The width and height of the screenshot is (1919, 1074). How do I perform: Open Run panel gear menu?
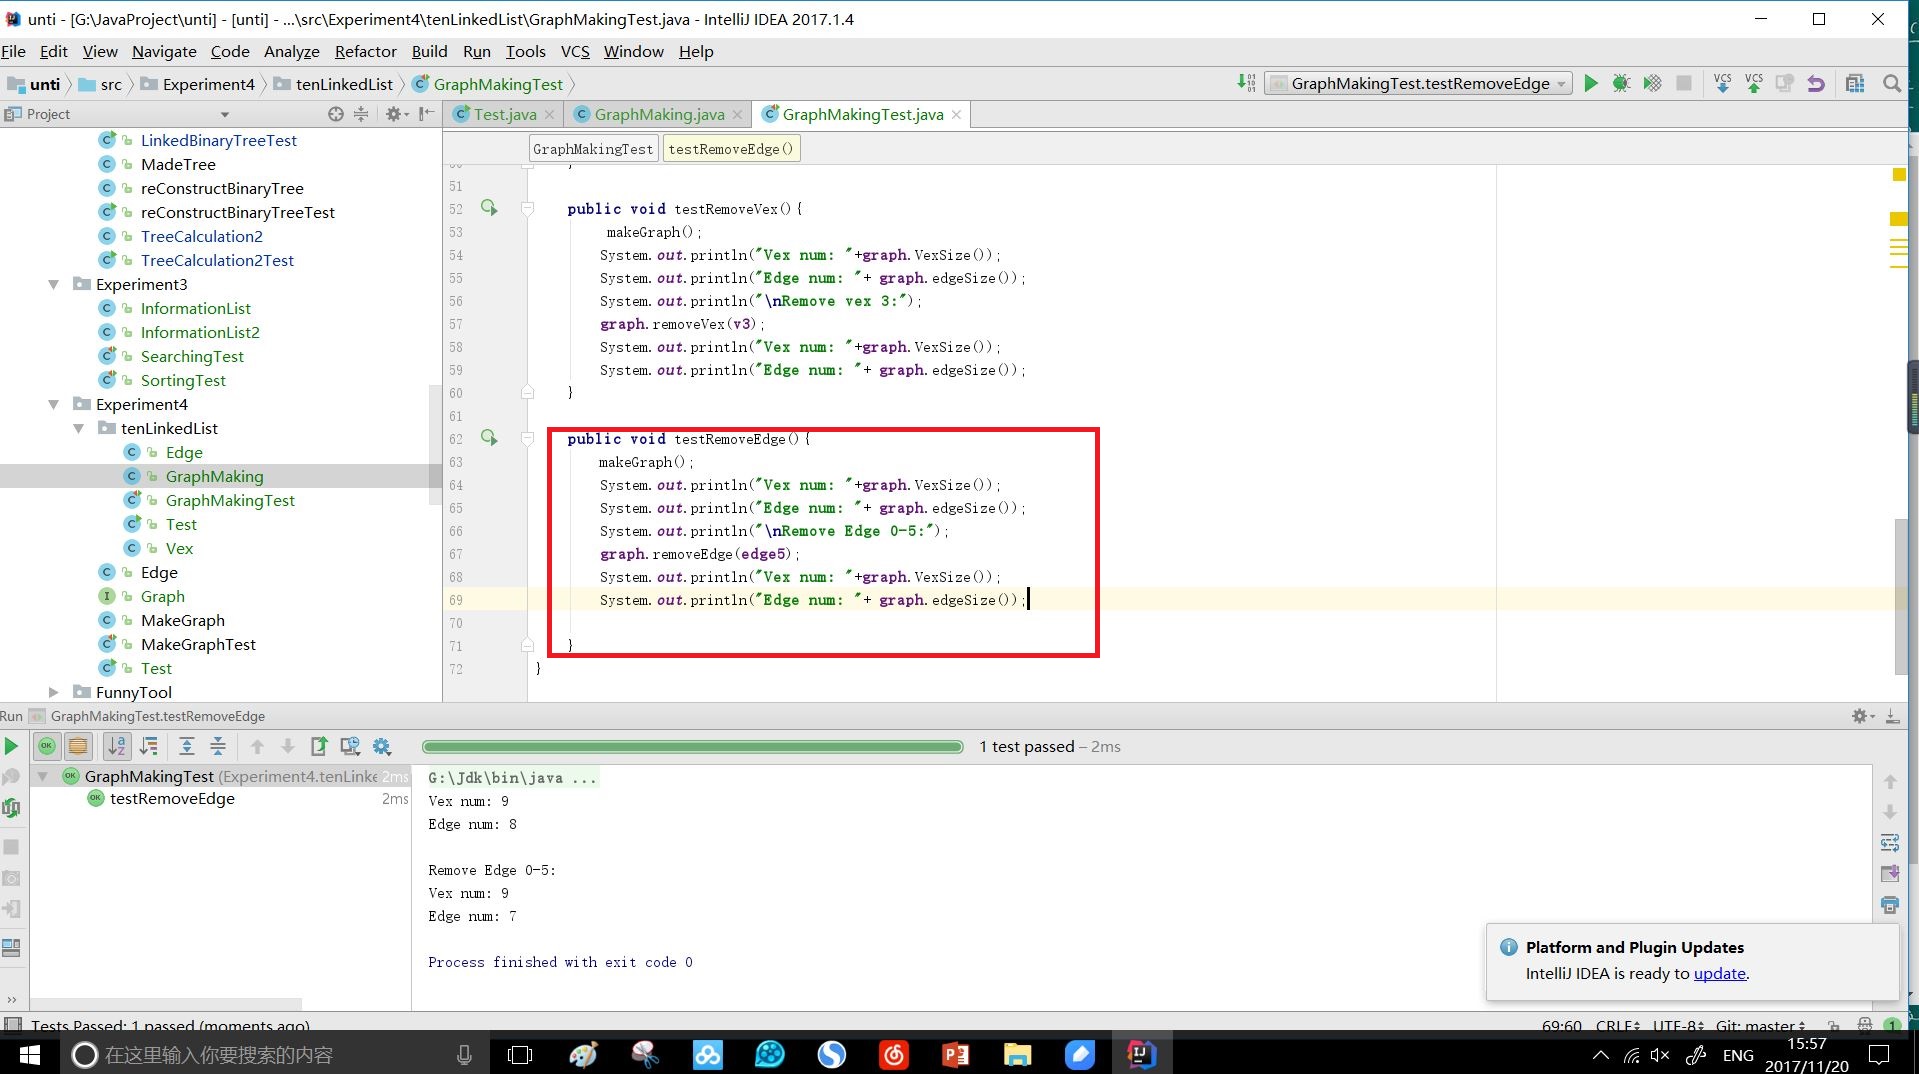point(1862,716)
